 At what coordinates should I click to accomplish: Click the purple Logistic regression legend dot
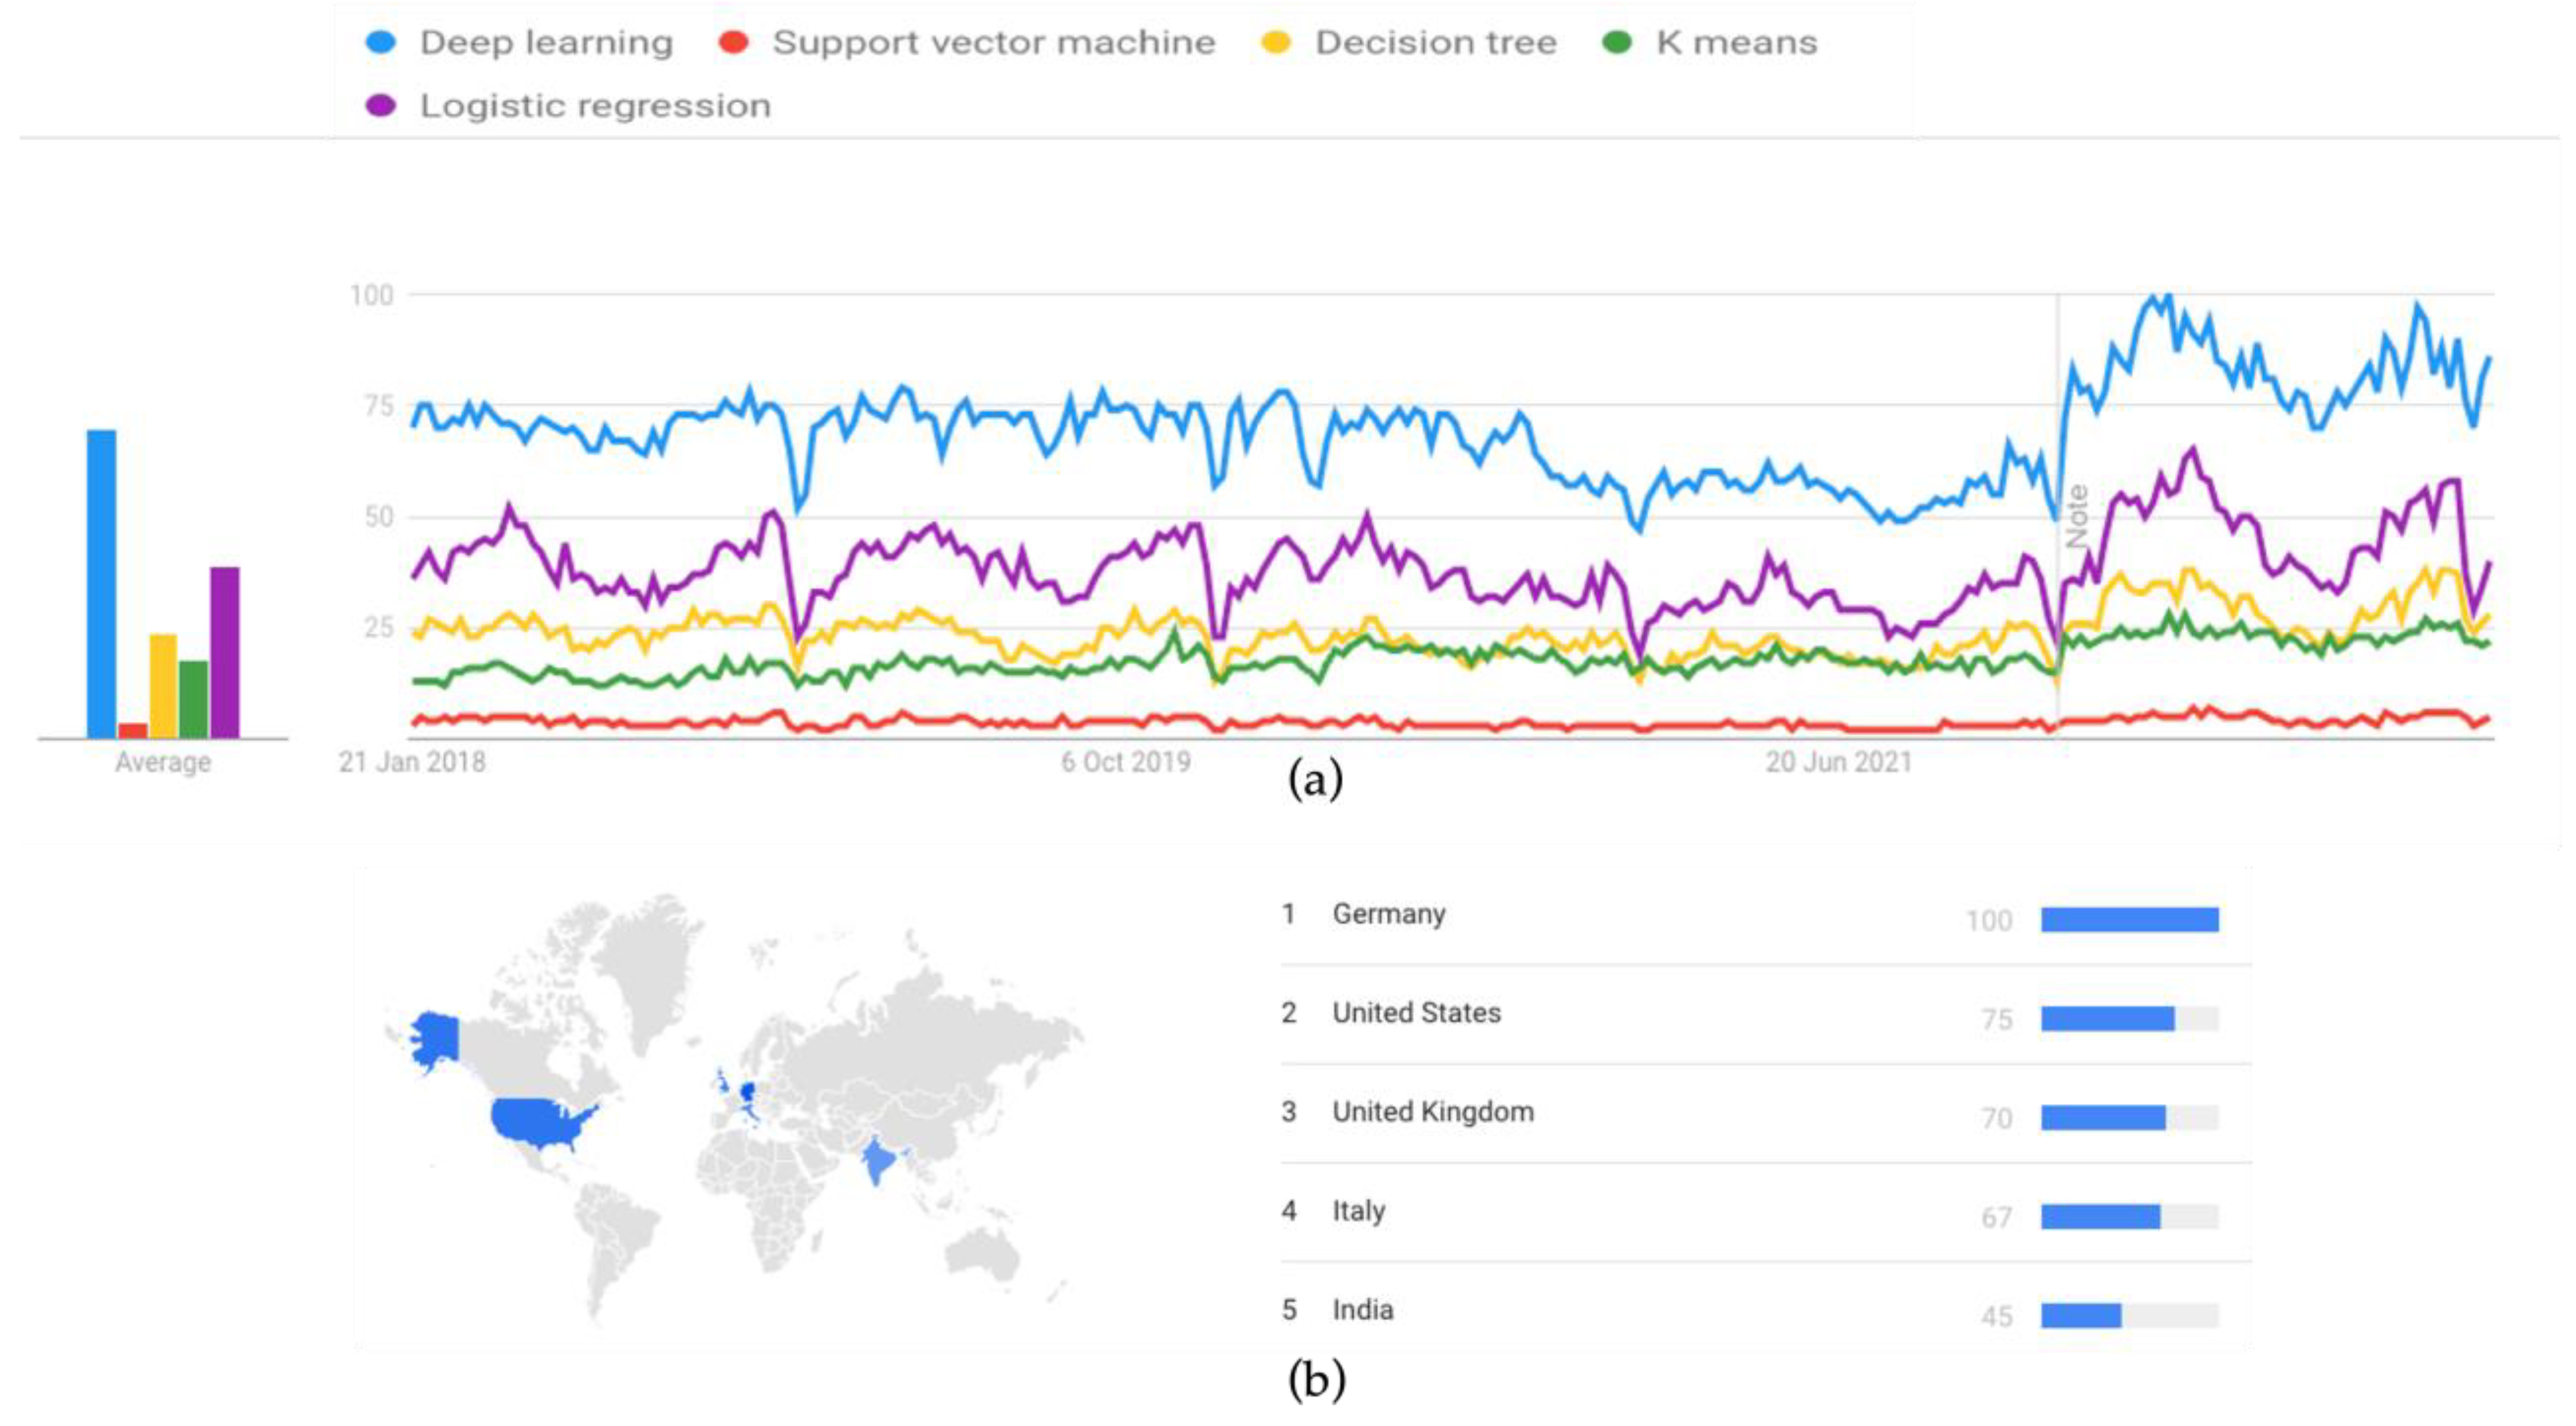pyautogui.click(x=381, y=105)
